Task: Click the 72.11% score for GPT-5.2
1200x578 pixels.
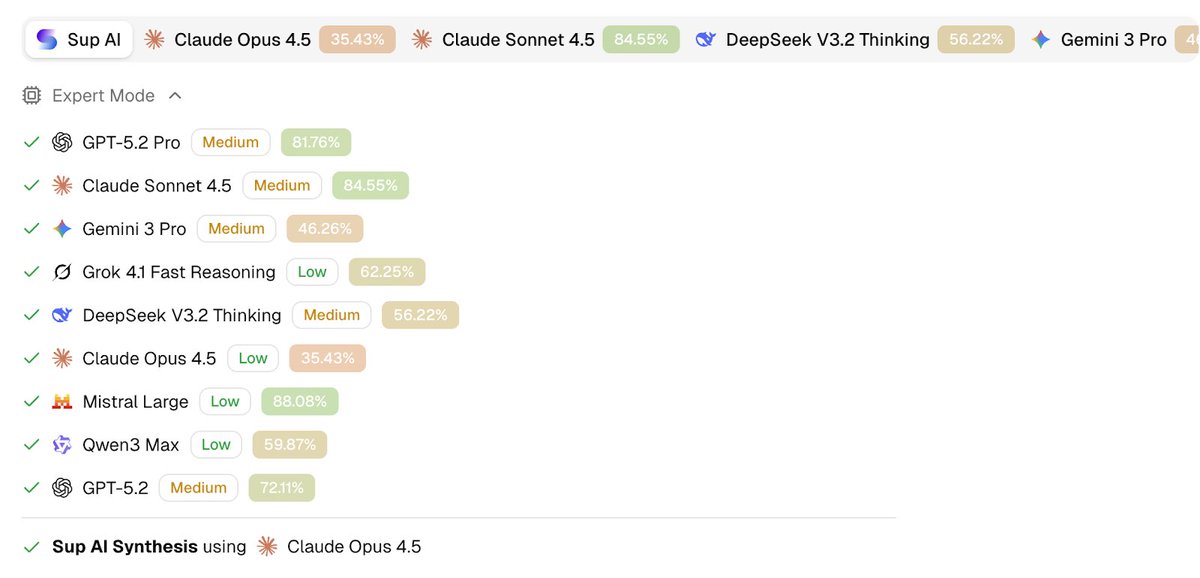Action: click(282, 488)
